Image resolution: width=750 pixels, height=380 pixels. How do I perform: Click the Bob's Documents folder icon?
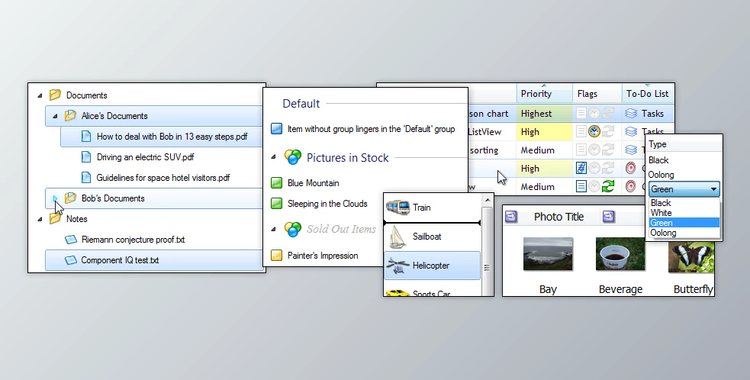click(70, 198)
